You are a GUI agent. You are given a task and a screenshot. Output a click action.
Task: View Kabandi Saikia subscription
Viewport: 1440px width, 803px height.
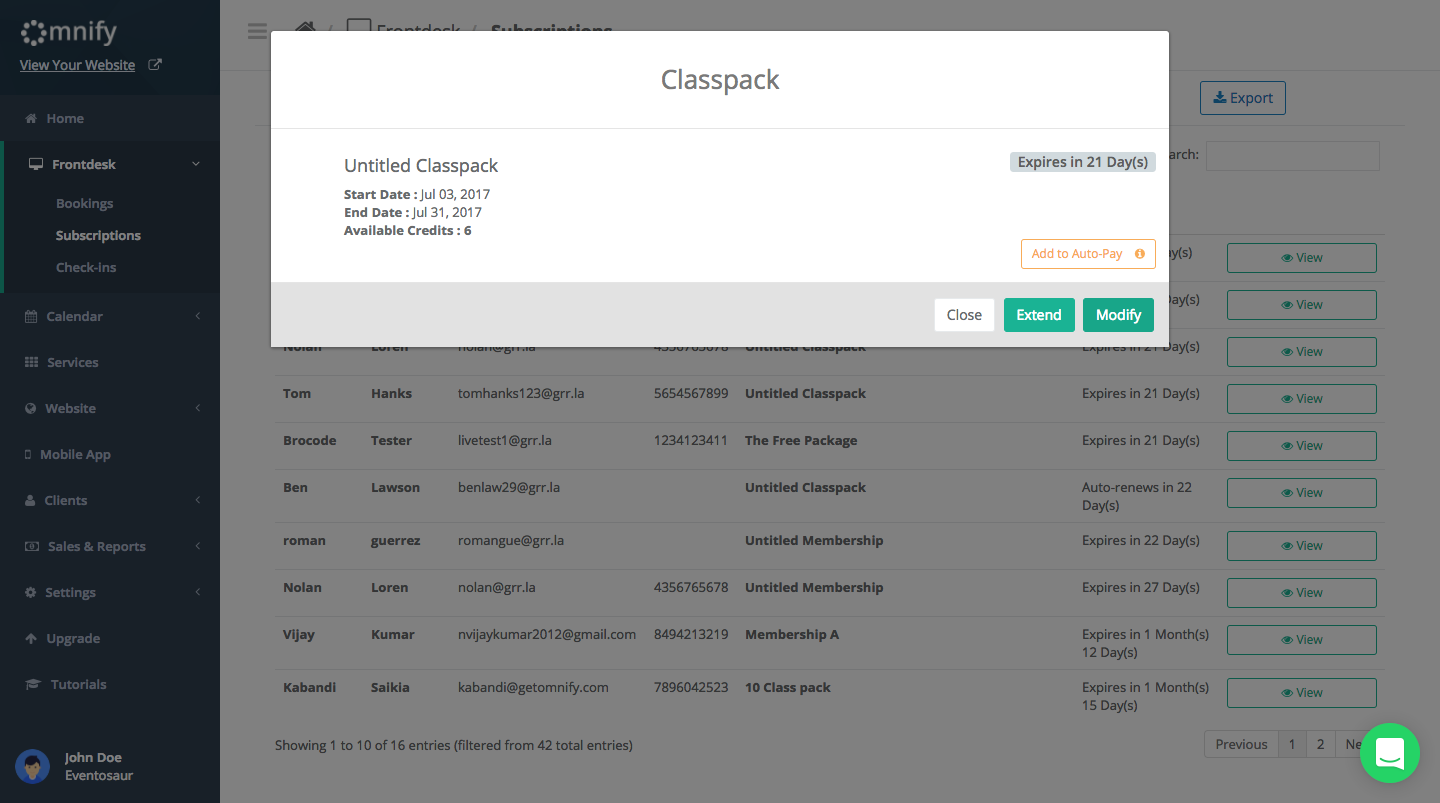click(x=1301, y=692)
